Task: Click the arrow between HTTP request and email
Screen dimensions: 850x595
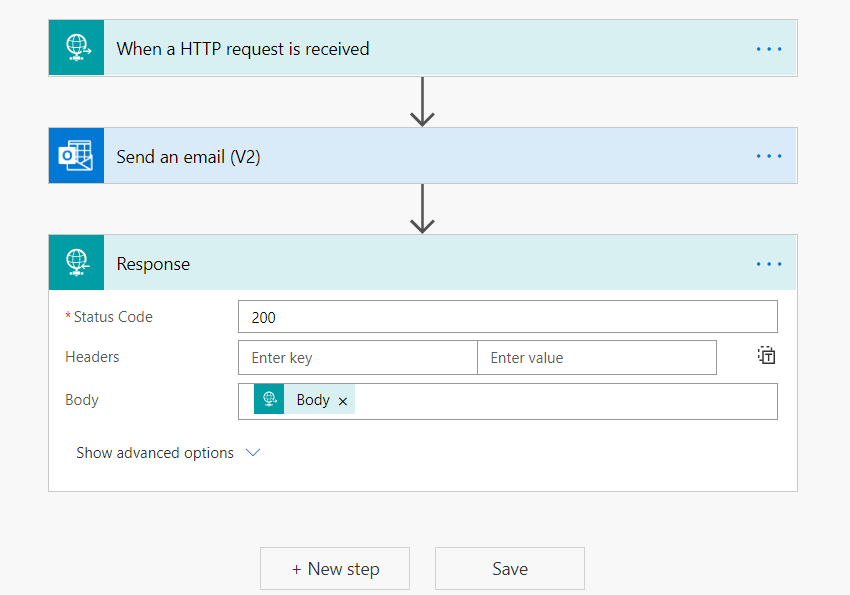Action: pos(422,102)
